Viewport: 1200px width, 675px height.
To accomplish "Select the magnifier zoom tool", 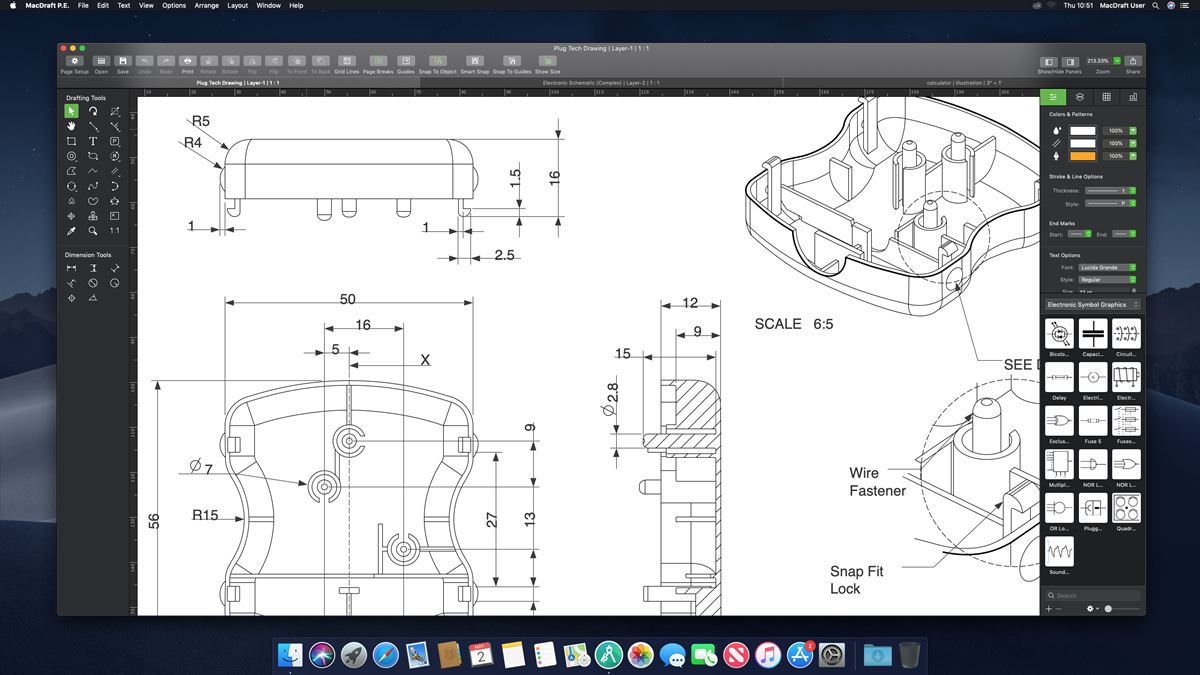I will coord(93,230).
